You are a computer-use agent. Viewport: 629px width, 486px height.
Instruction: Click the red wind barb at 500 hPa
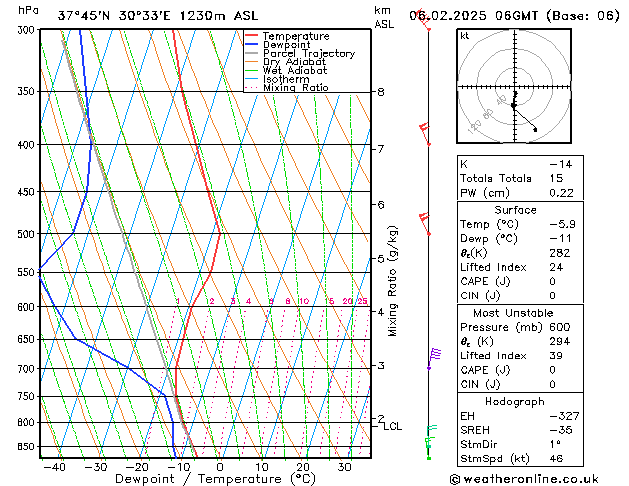(425, 224)
